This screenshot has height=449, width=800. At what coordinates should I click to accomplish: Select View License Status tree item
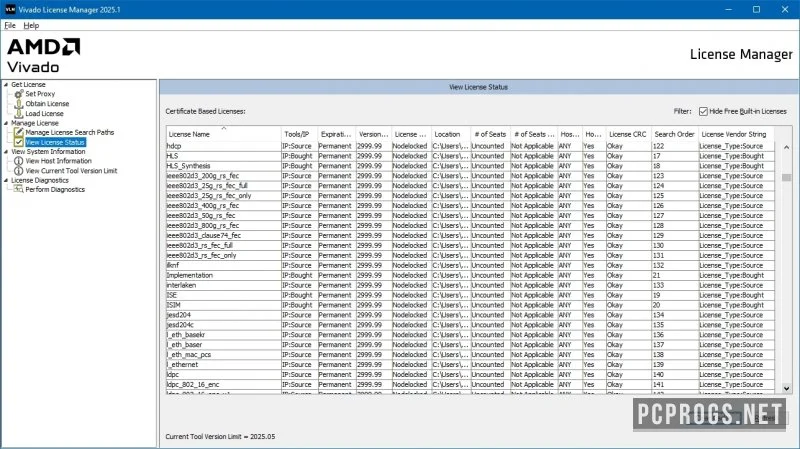click(x=55, y=142)
